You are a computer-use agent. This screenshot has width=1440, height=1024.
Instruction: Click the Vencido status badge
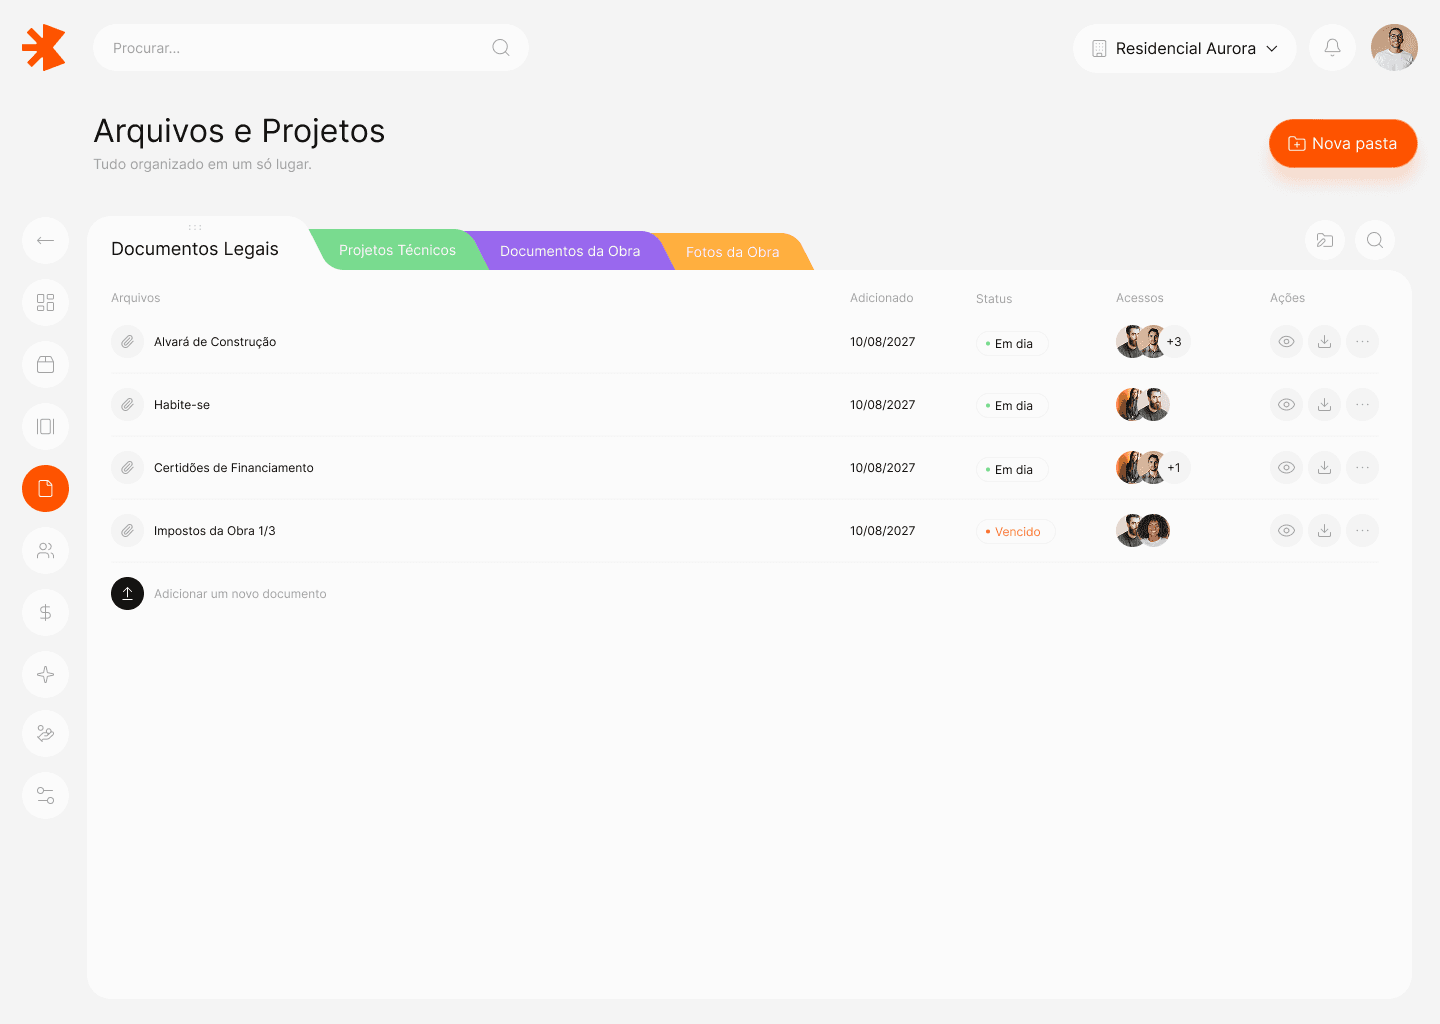(x=1015, y=532)
